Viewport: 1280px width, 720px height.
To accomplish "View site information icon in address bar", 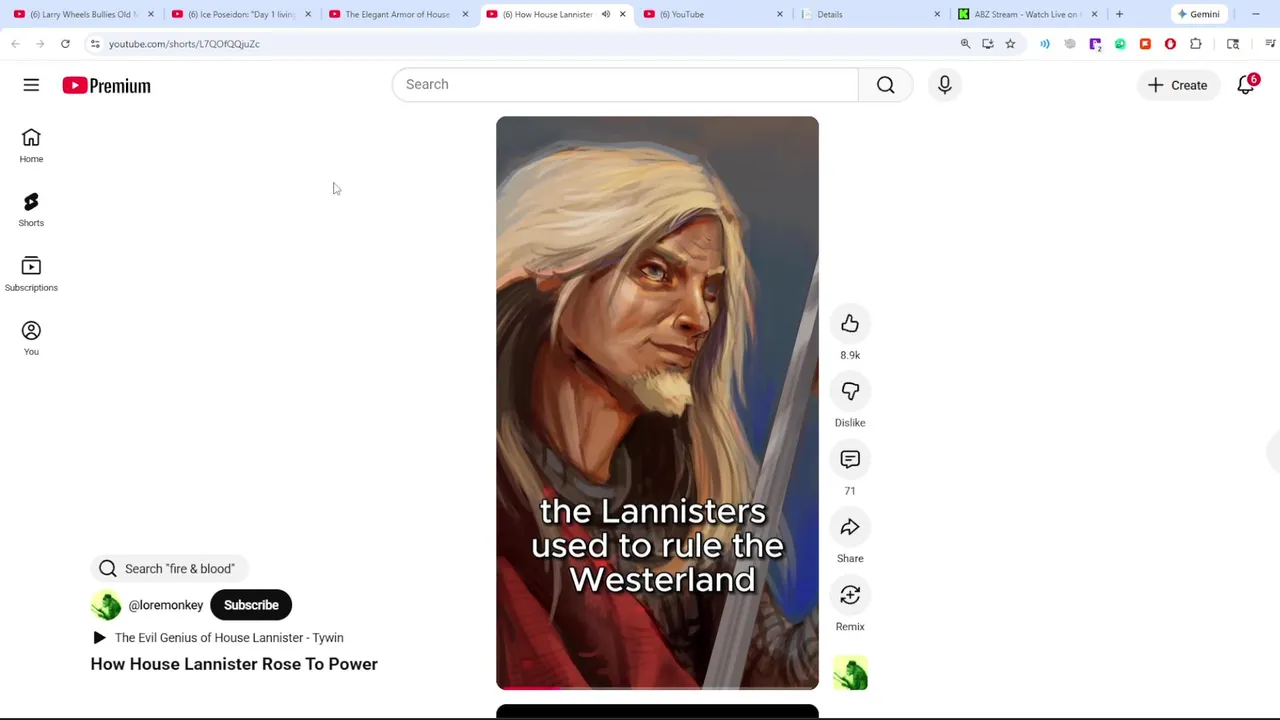I will 95,44.
